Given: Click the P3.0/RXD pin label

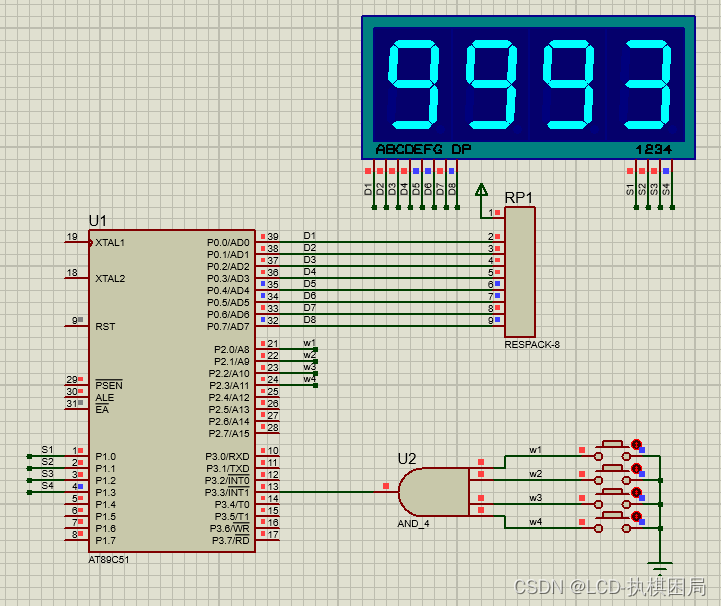Looking at the screenshot, I should [x=227, y=457].
